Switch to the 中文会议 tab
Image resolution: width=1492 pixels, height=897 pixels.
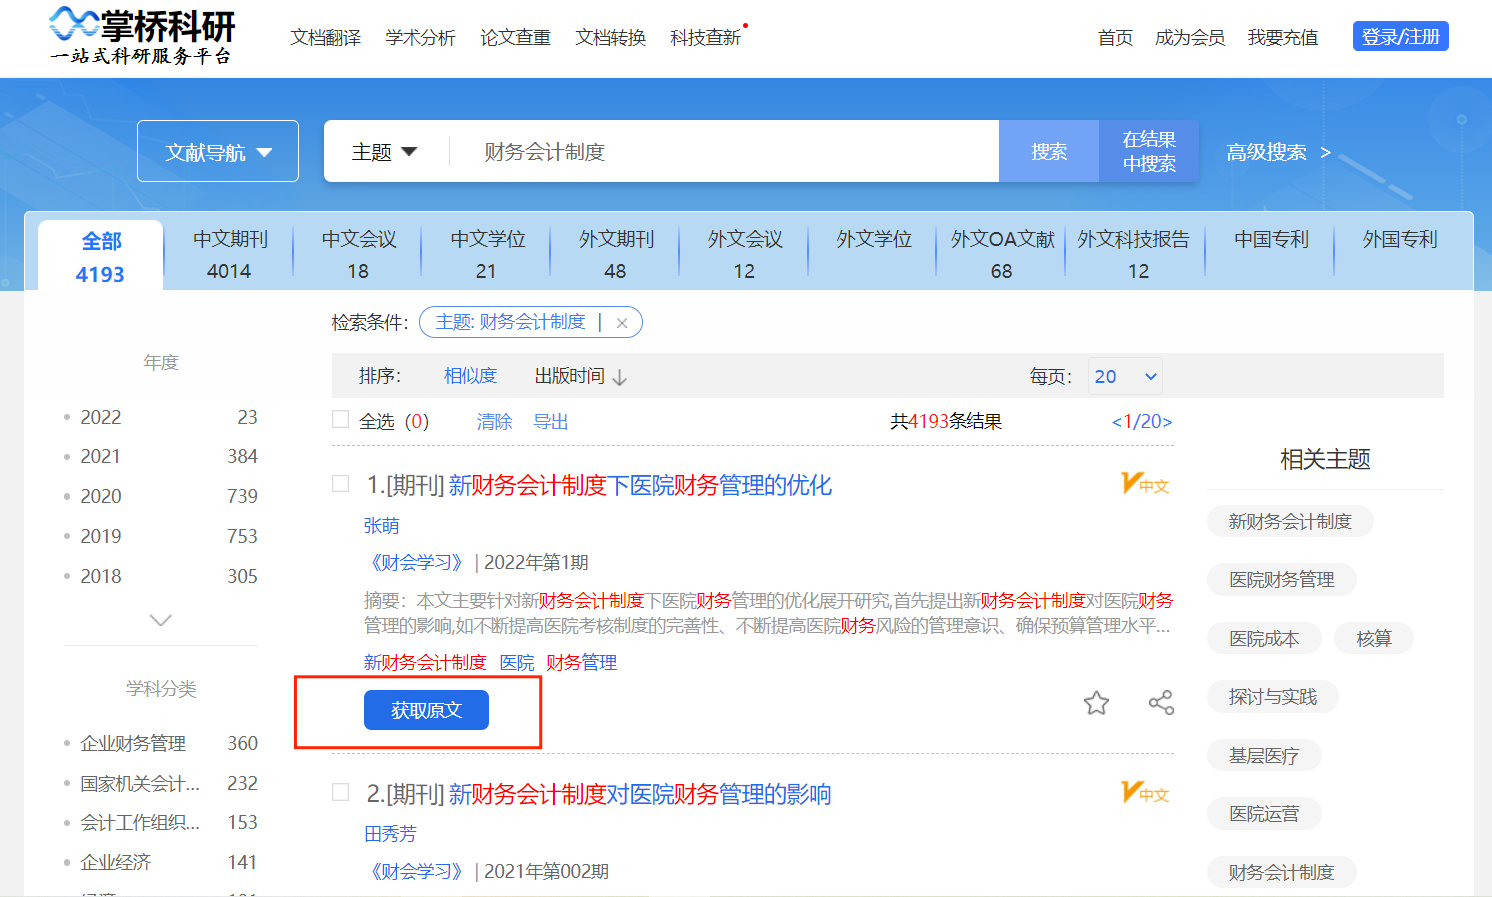coord(358,254)
